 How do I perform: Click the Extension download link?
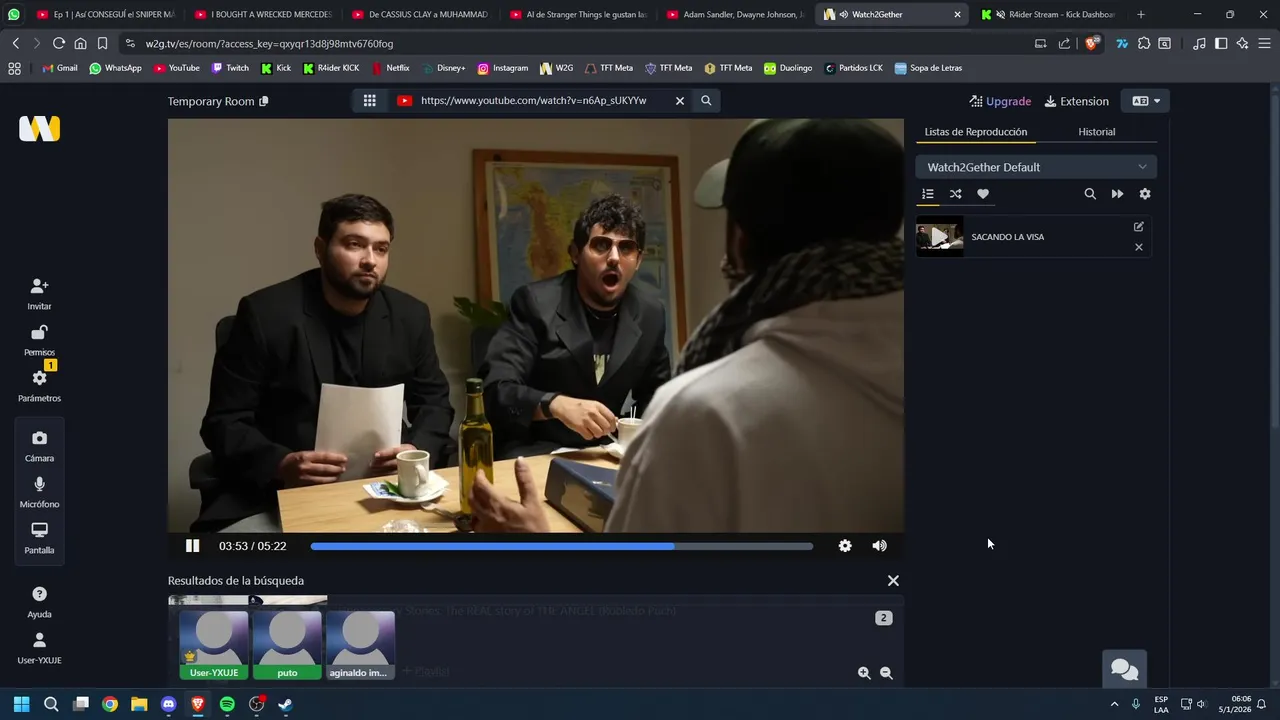pyautogui.click(x=1077, y=101)
